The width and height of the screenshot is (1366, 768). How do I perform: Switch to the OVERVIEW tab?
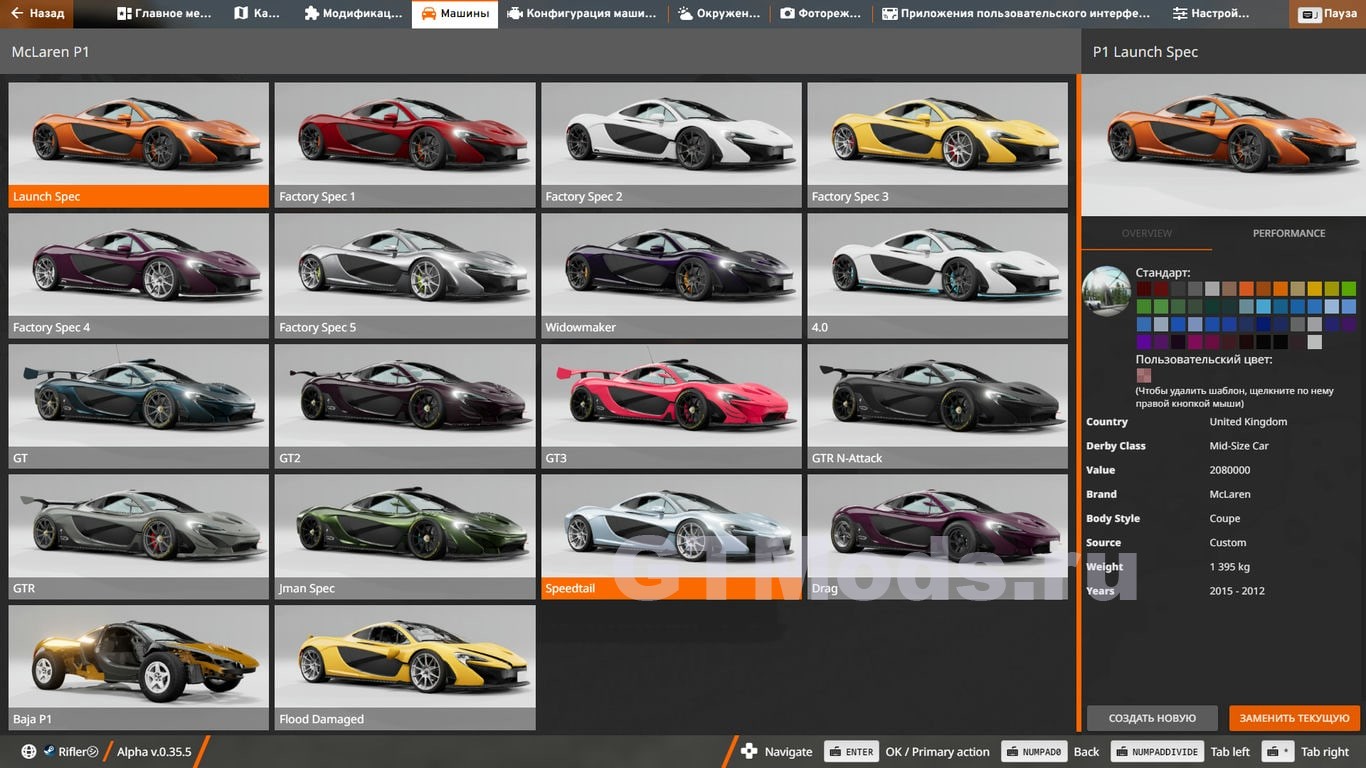pos(1146,233)
